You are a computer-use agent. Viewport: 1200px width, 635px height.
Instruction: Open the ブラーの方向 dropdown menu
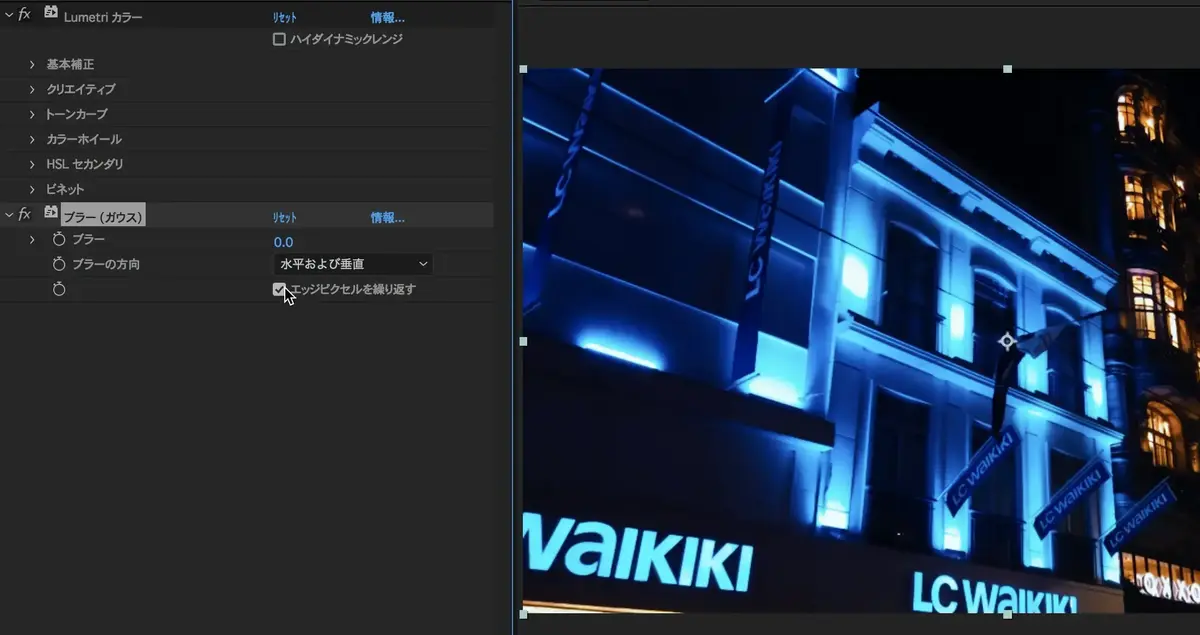tap(354, 264)
